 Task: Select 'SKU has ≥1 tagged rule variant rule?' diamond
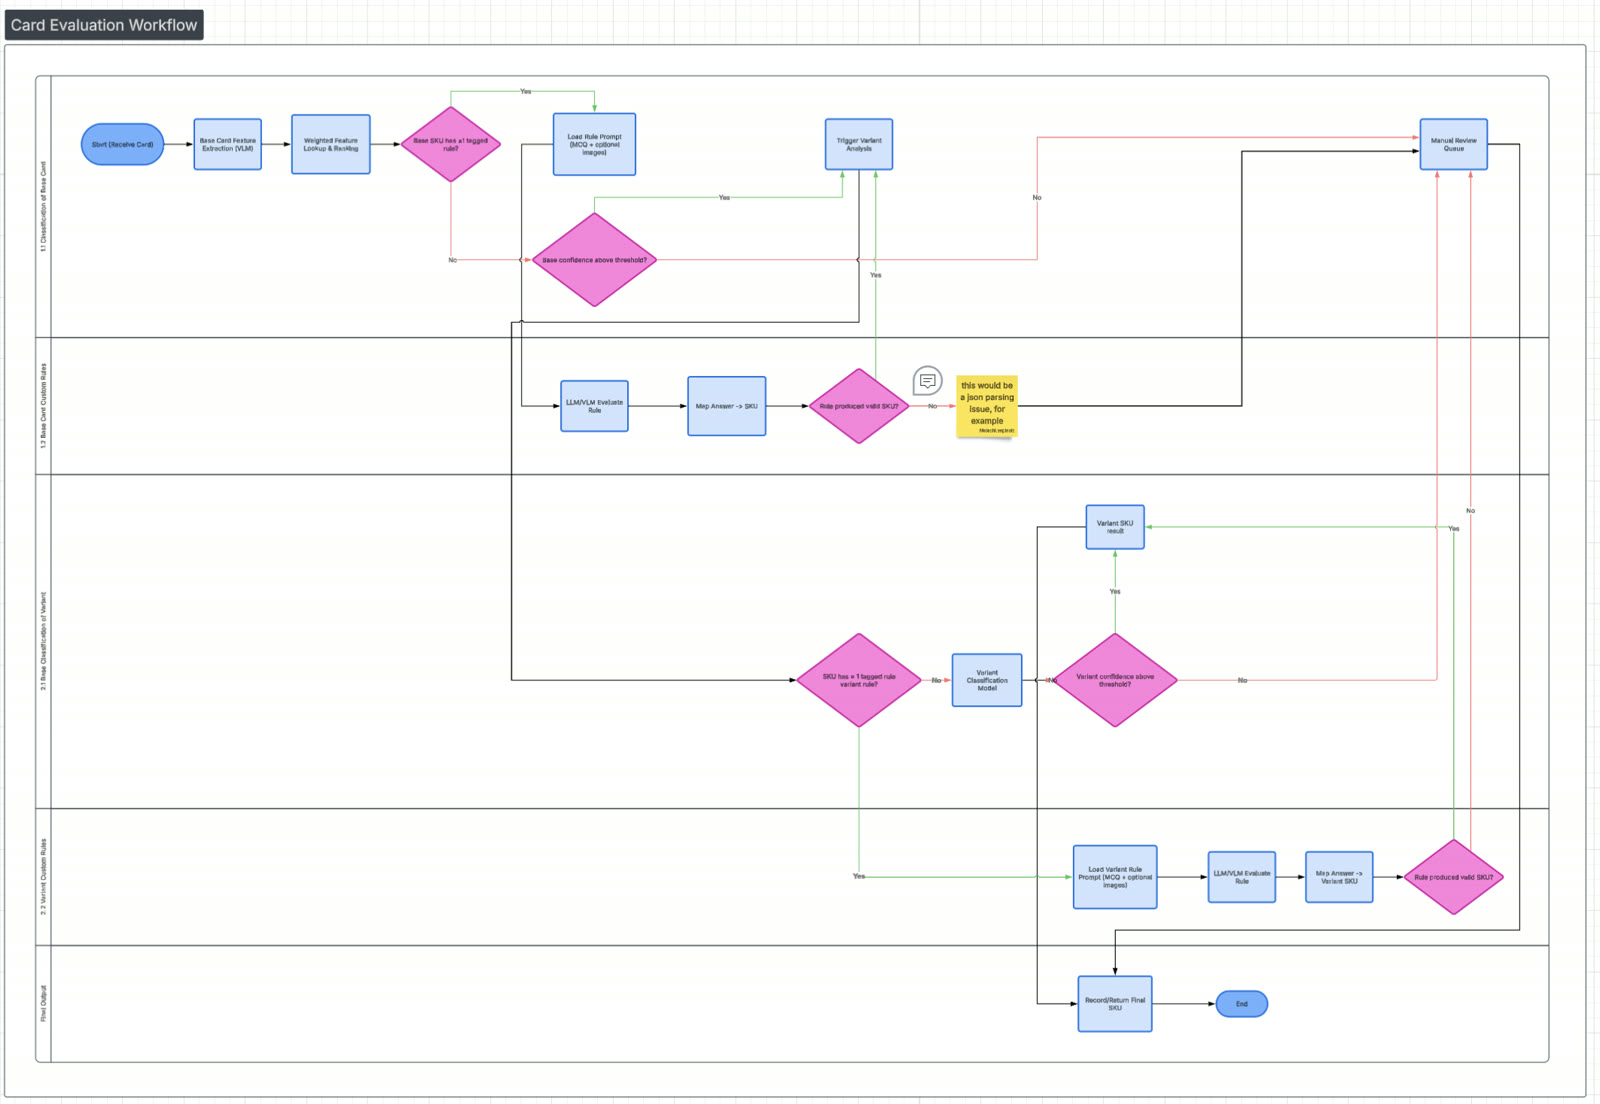pos(859,680)
